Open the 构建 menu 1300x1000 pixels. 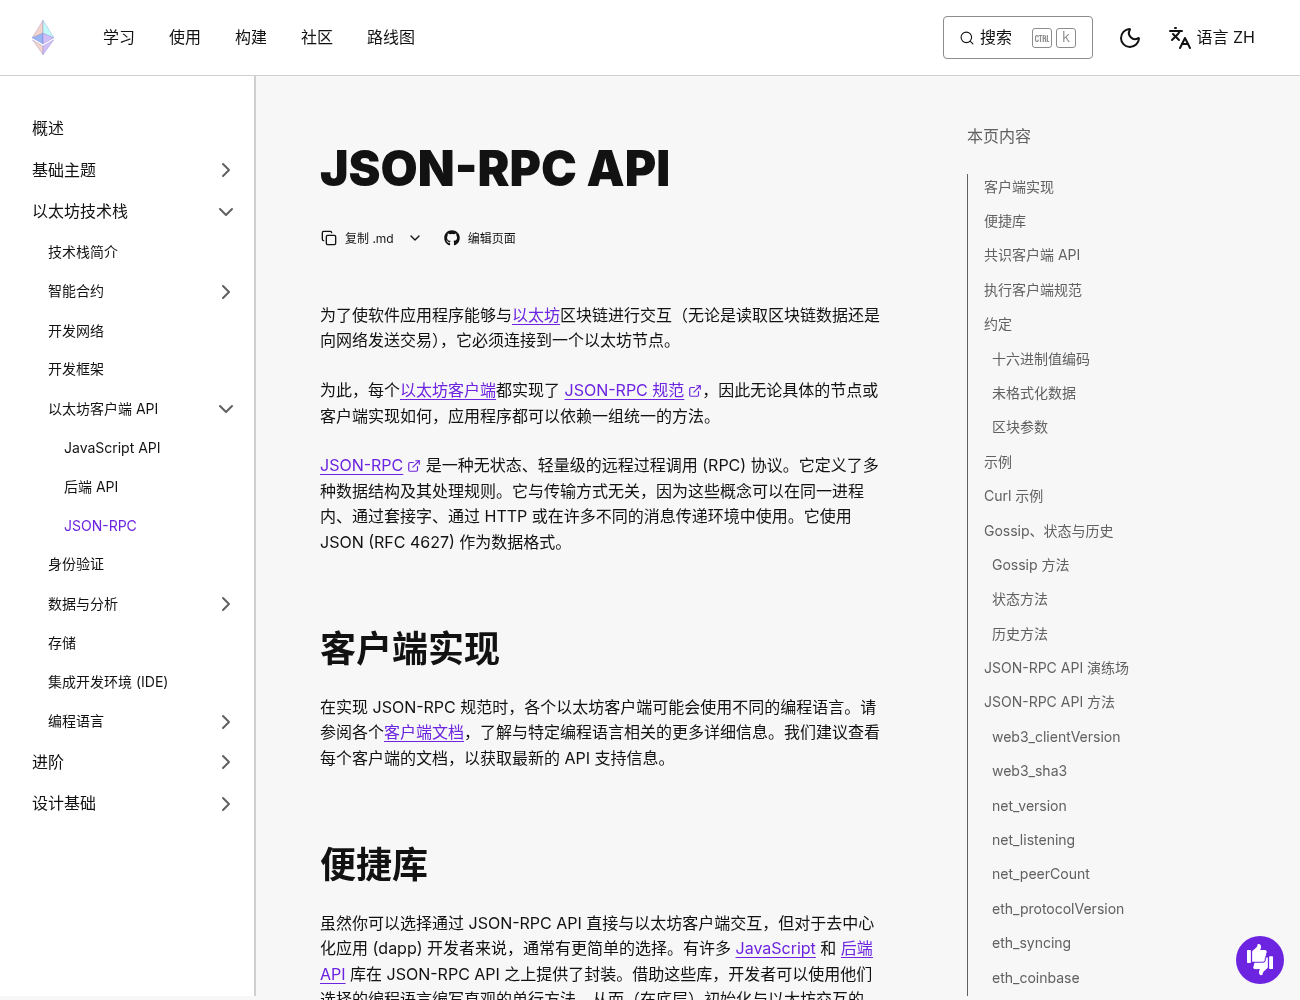coord(251,38)
